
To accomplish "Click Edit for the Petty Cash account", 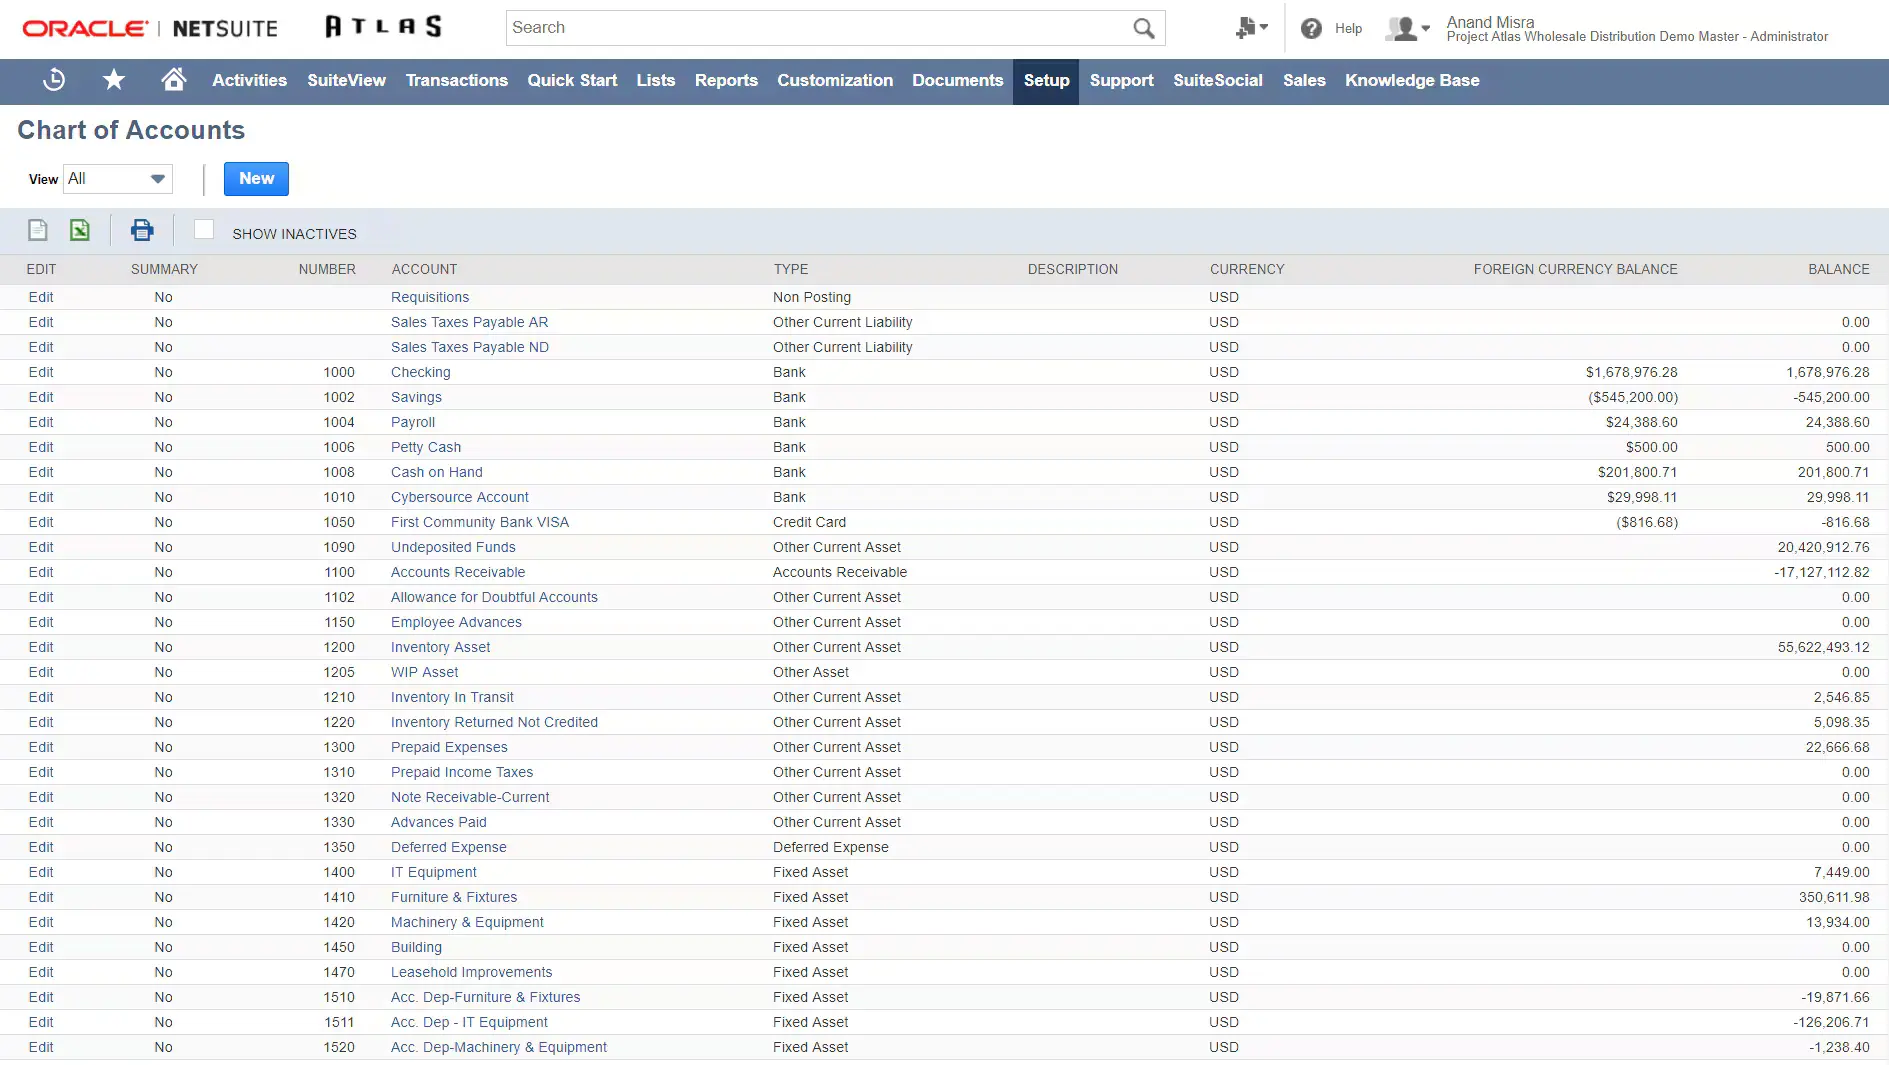I will click(41, 447).
